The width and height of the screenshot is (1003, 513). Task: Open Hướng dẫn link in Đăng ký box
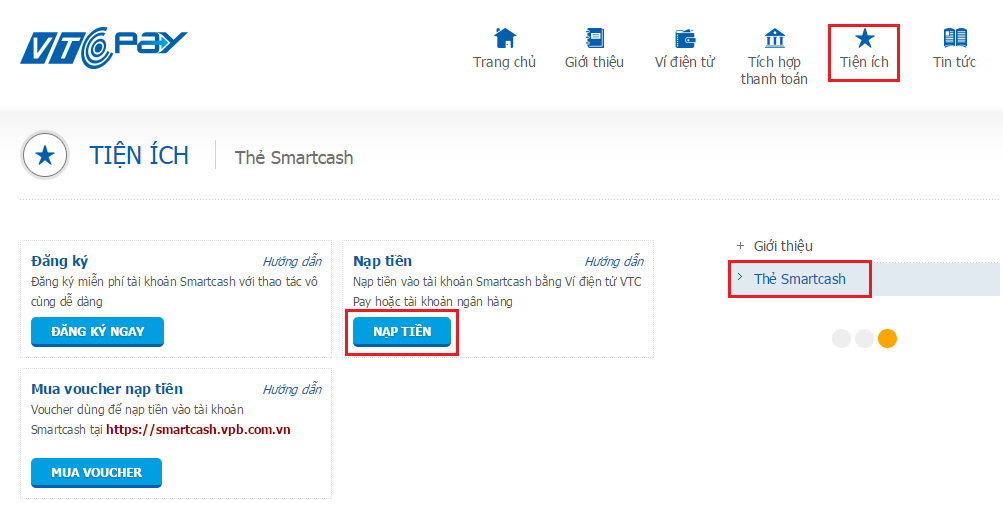(292, 262)
